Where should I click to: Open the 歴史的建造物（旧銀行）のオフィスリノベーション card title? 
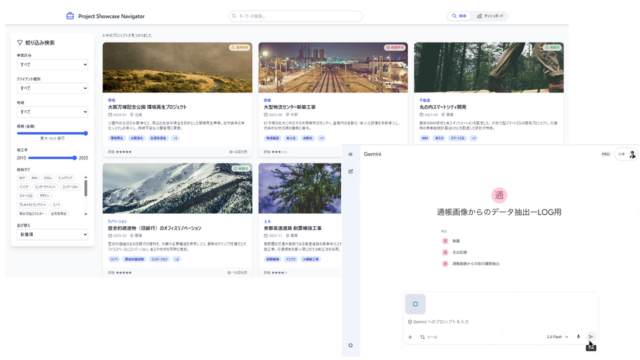click(155, 228)
